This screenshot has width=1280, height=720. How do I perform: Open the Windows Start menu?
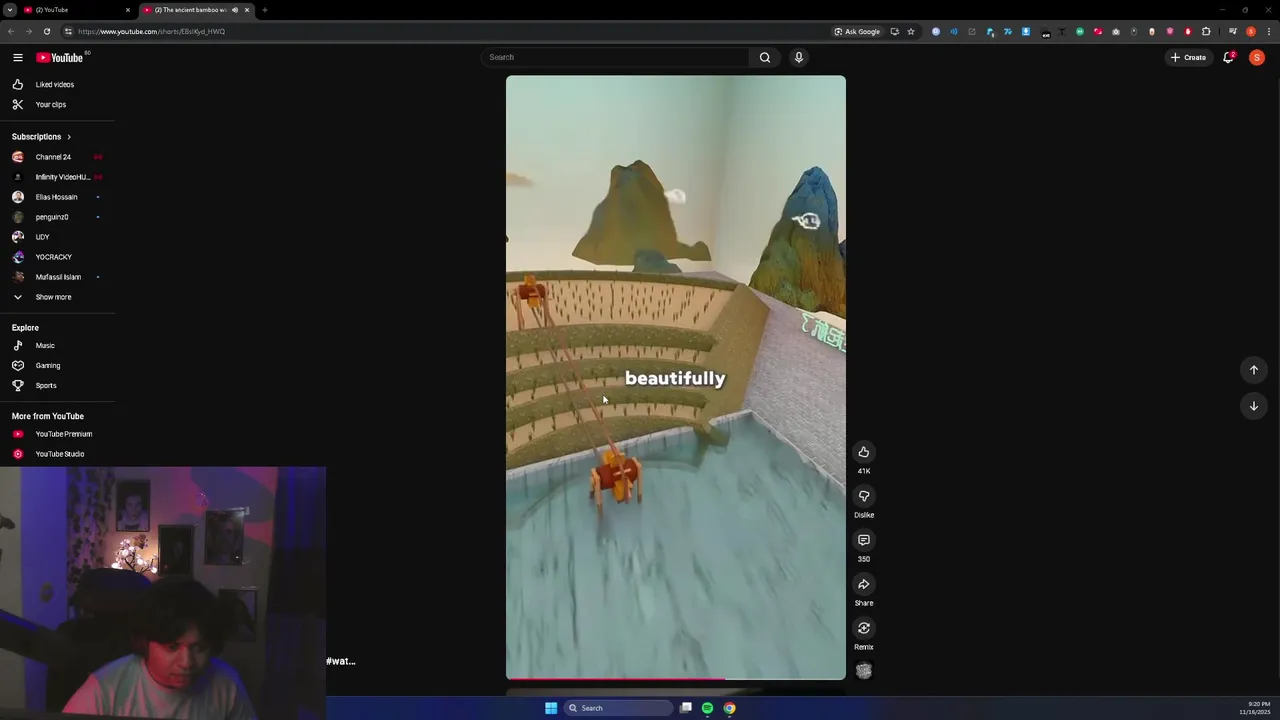tap(551, 708)
